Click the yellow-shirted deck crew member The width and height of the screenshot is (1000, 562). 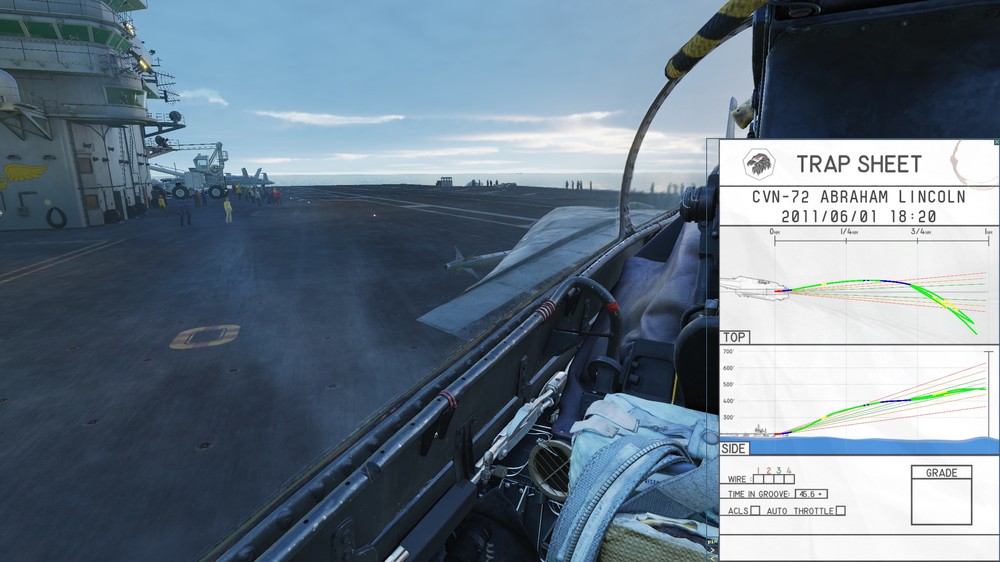point(228,211)
